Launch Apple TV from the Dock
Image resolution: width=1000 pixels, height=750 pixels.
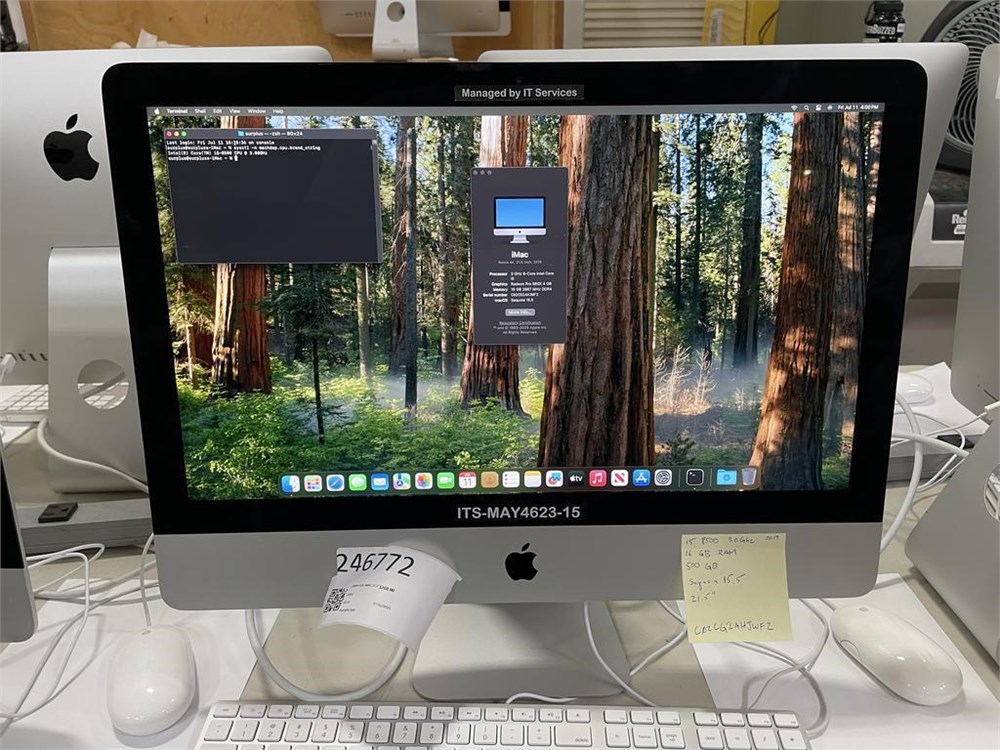[x=577, y=478]
